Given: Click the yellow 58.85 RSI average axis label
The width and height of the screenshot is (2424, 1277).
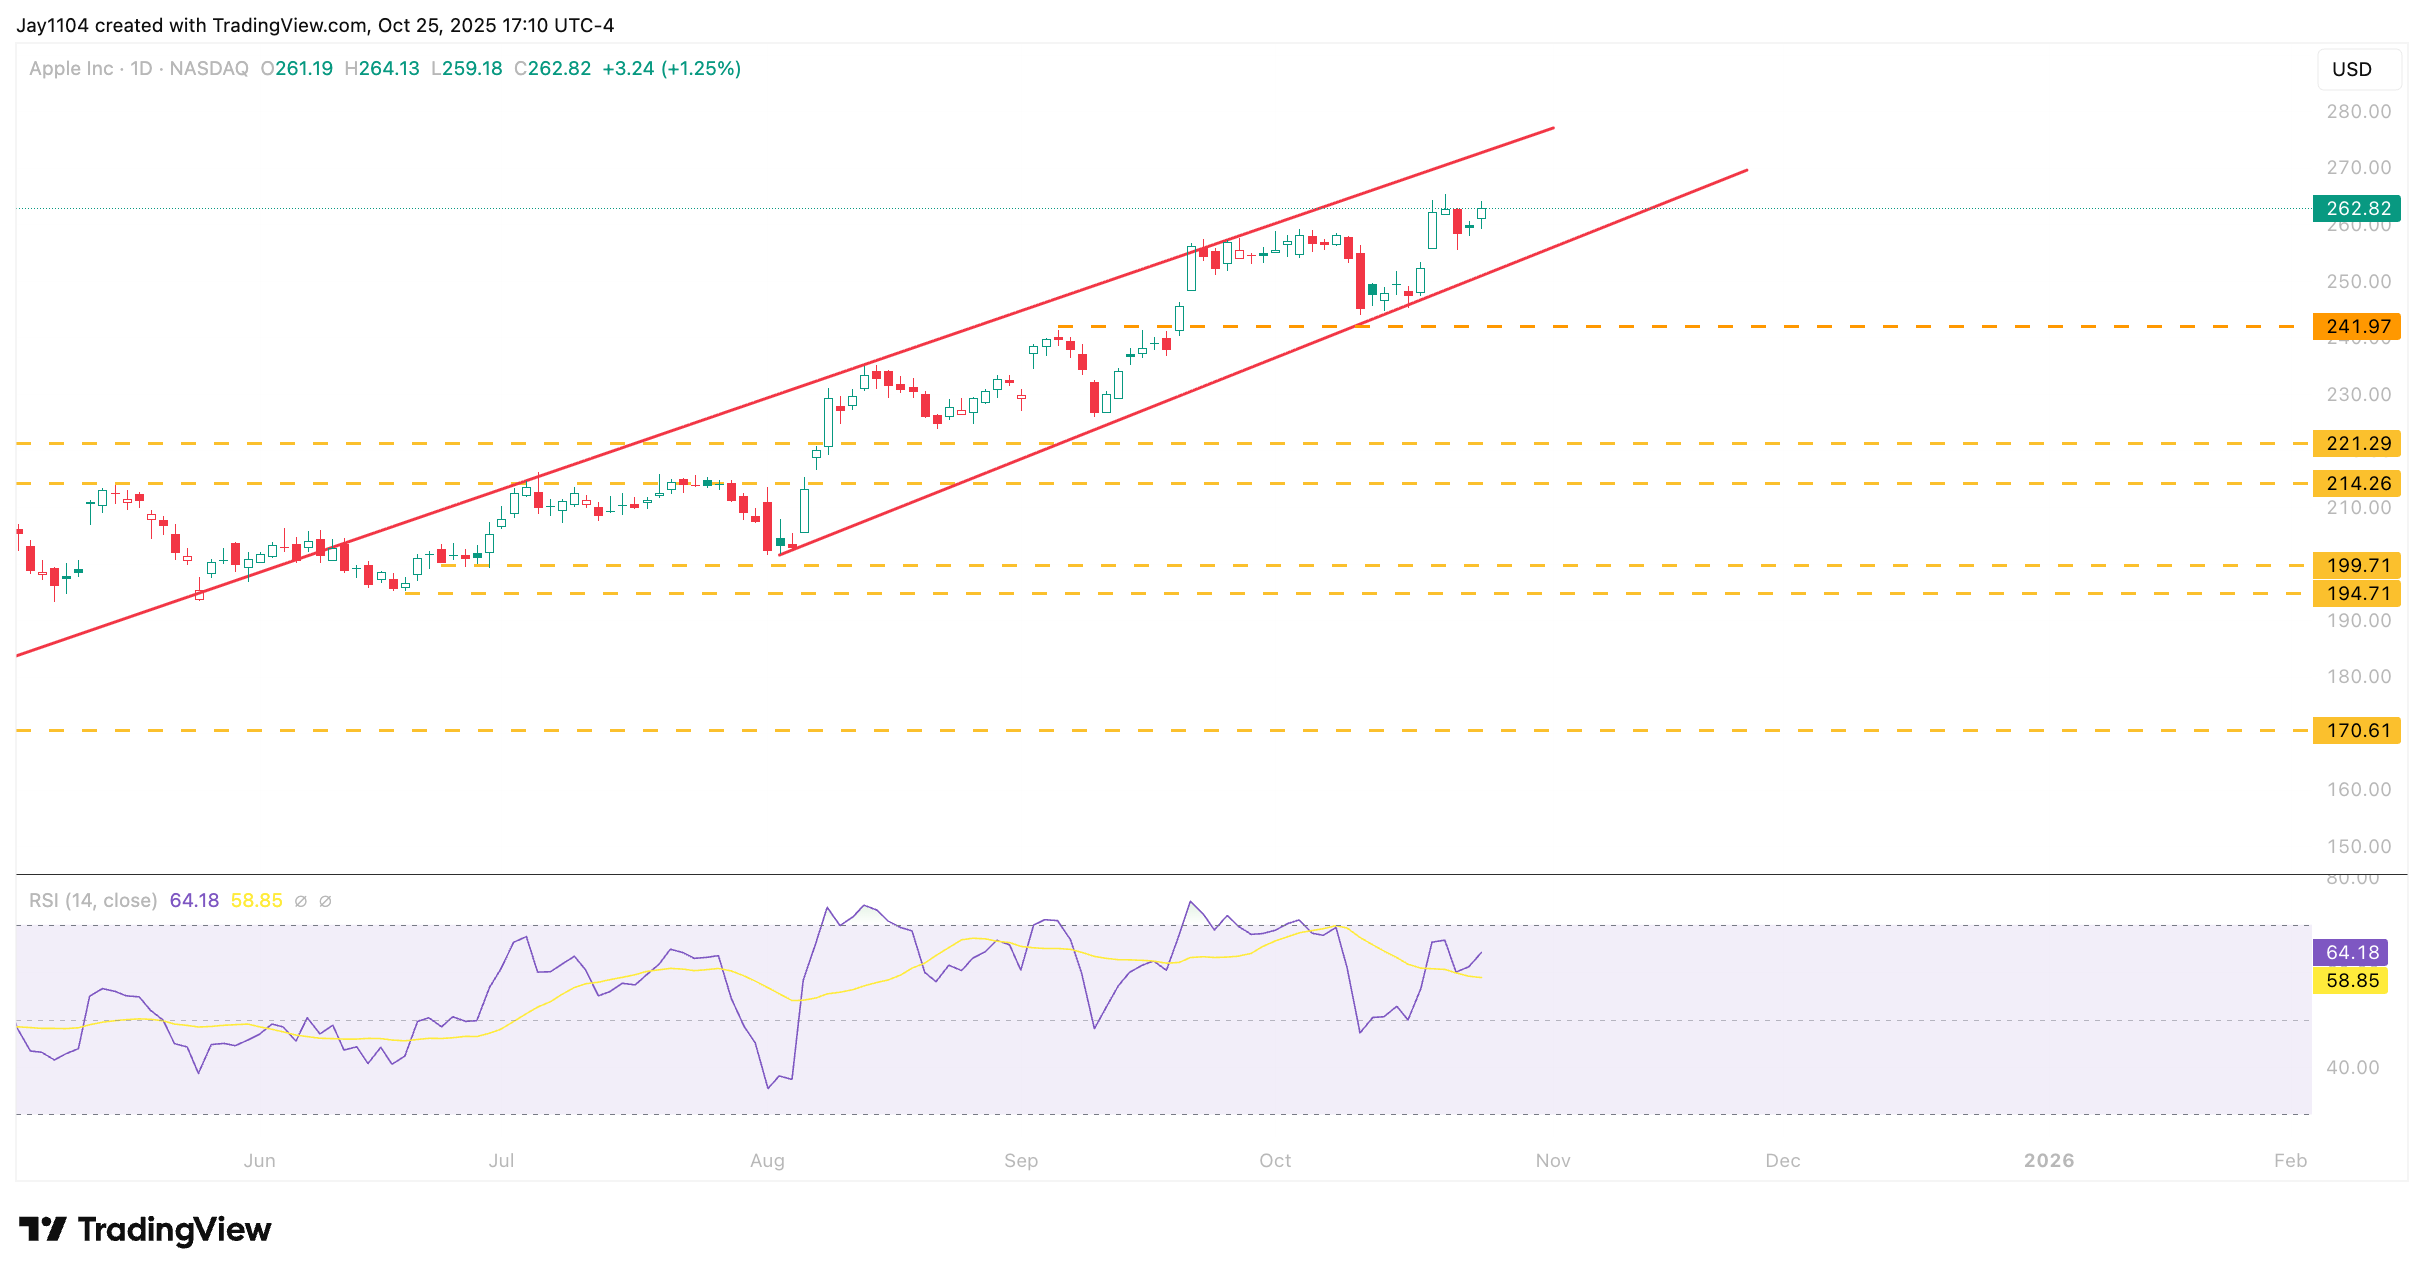Looking at the screenshot, I should [x=2351, y=980].
